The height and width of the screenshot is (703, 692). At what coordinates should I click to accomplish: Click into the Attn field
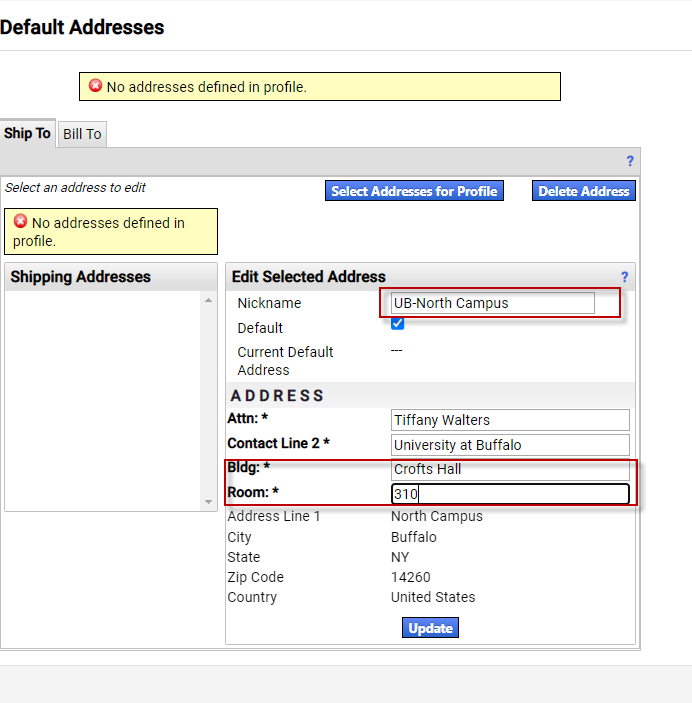click(x=510, y=420)
